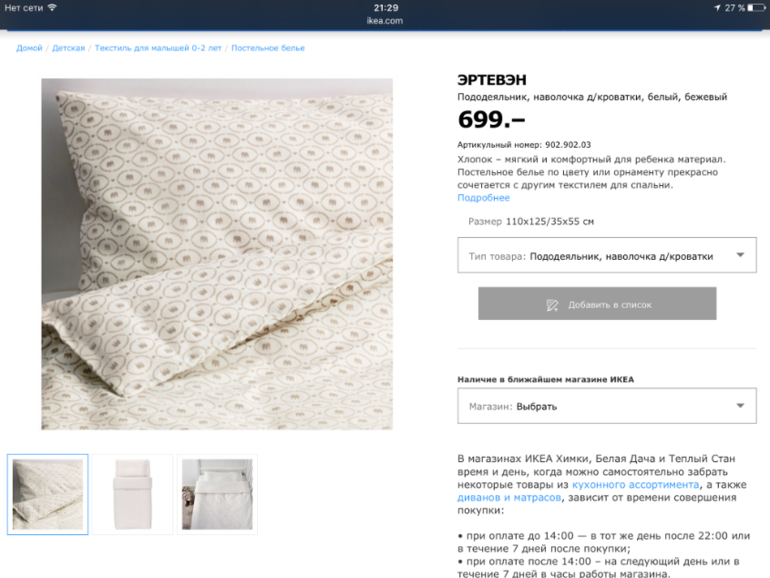Screen dimensions: 770x578
Task: Click the Подробнее link
Action: [484, 198]
